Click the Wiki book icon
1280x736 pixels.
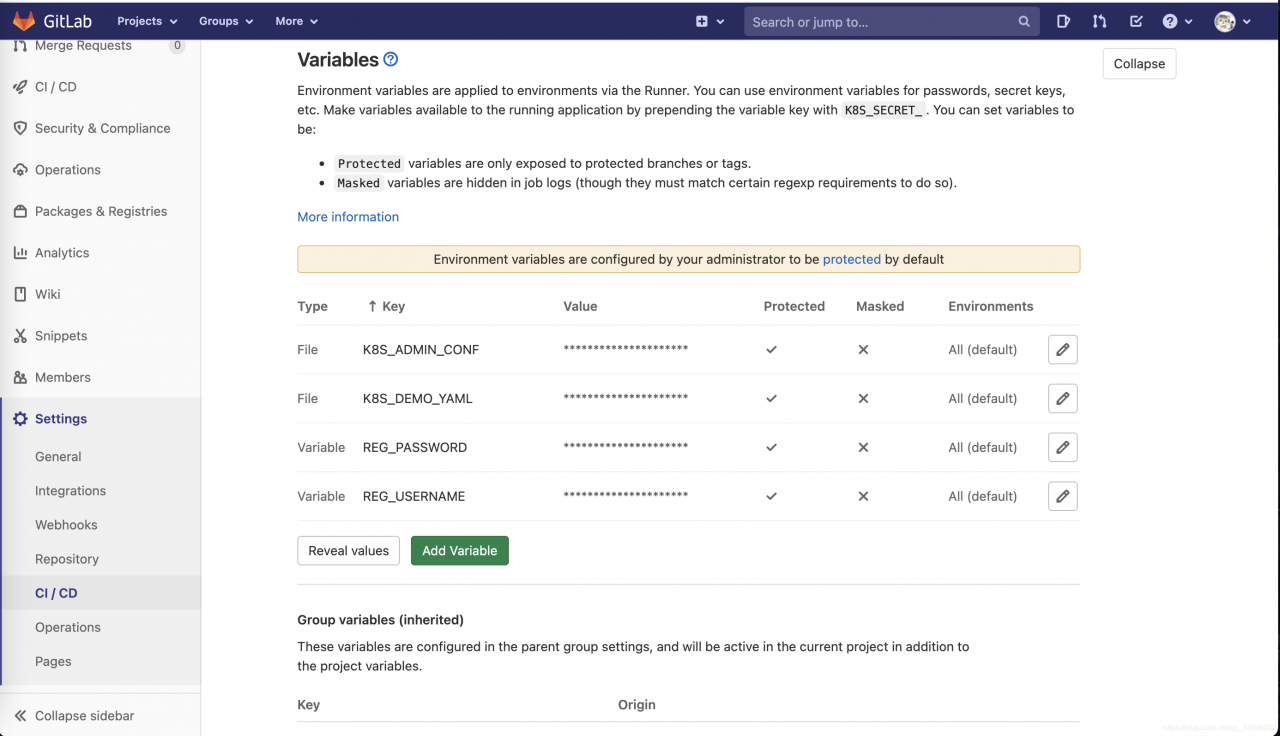coord(20,294)
